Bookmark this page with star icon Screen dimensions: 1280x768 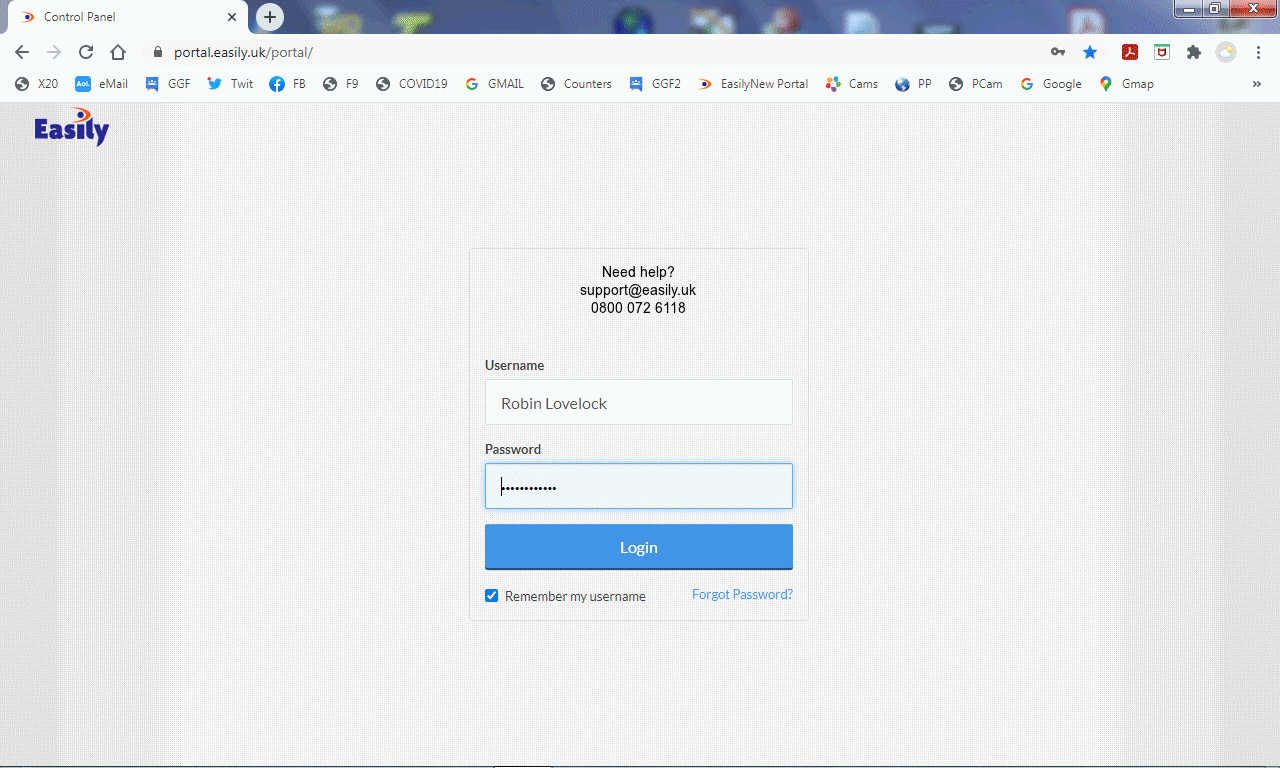tap(1090, 52)
